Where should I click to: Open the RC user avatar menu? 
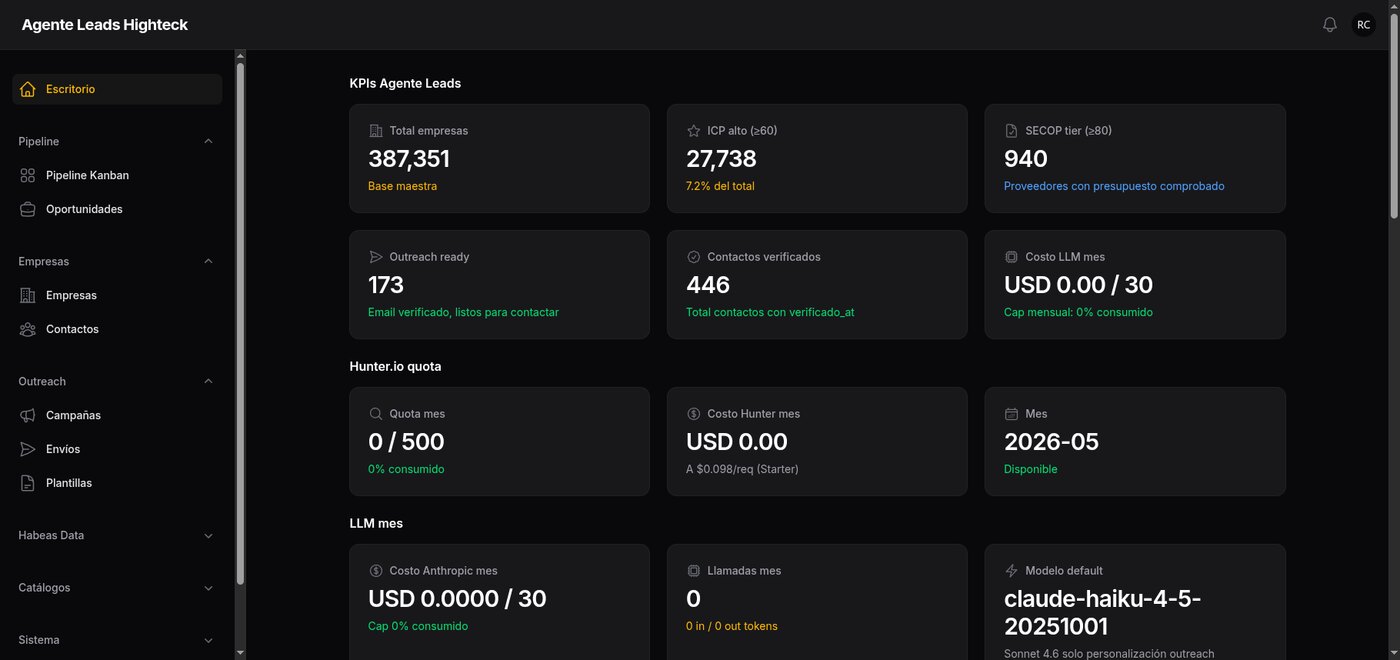(1364, 25)
